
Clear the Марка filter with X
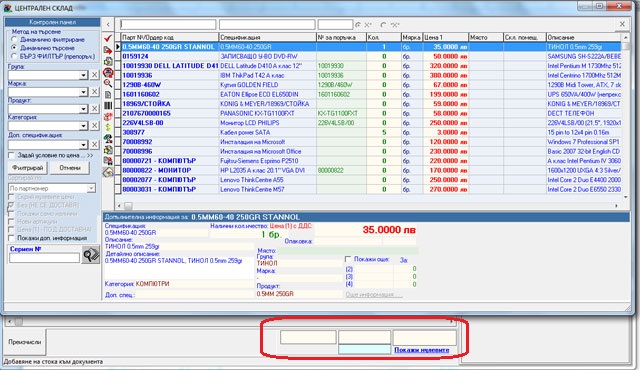coord(94,92)
